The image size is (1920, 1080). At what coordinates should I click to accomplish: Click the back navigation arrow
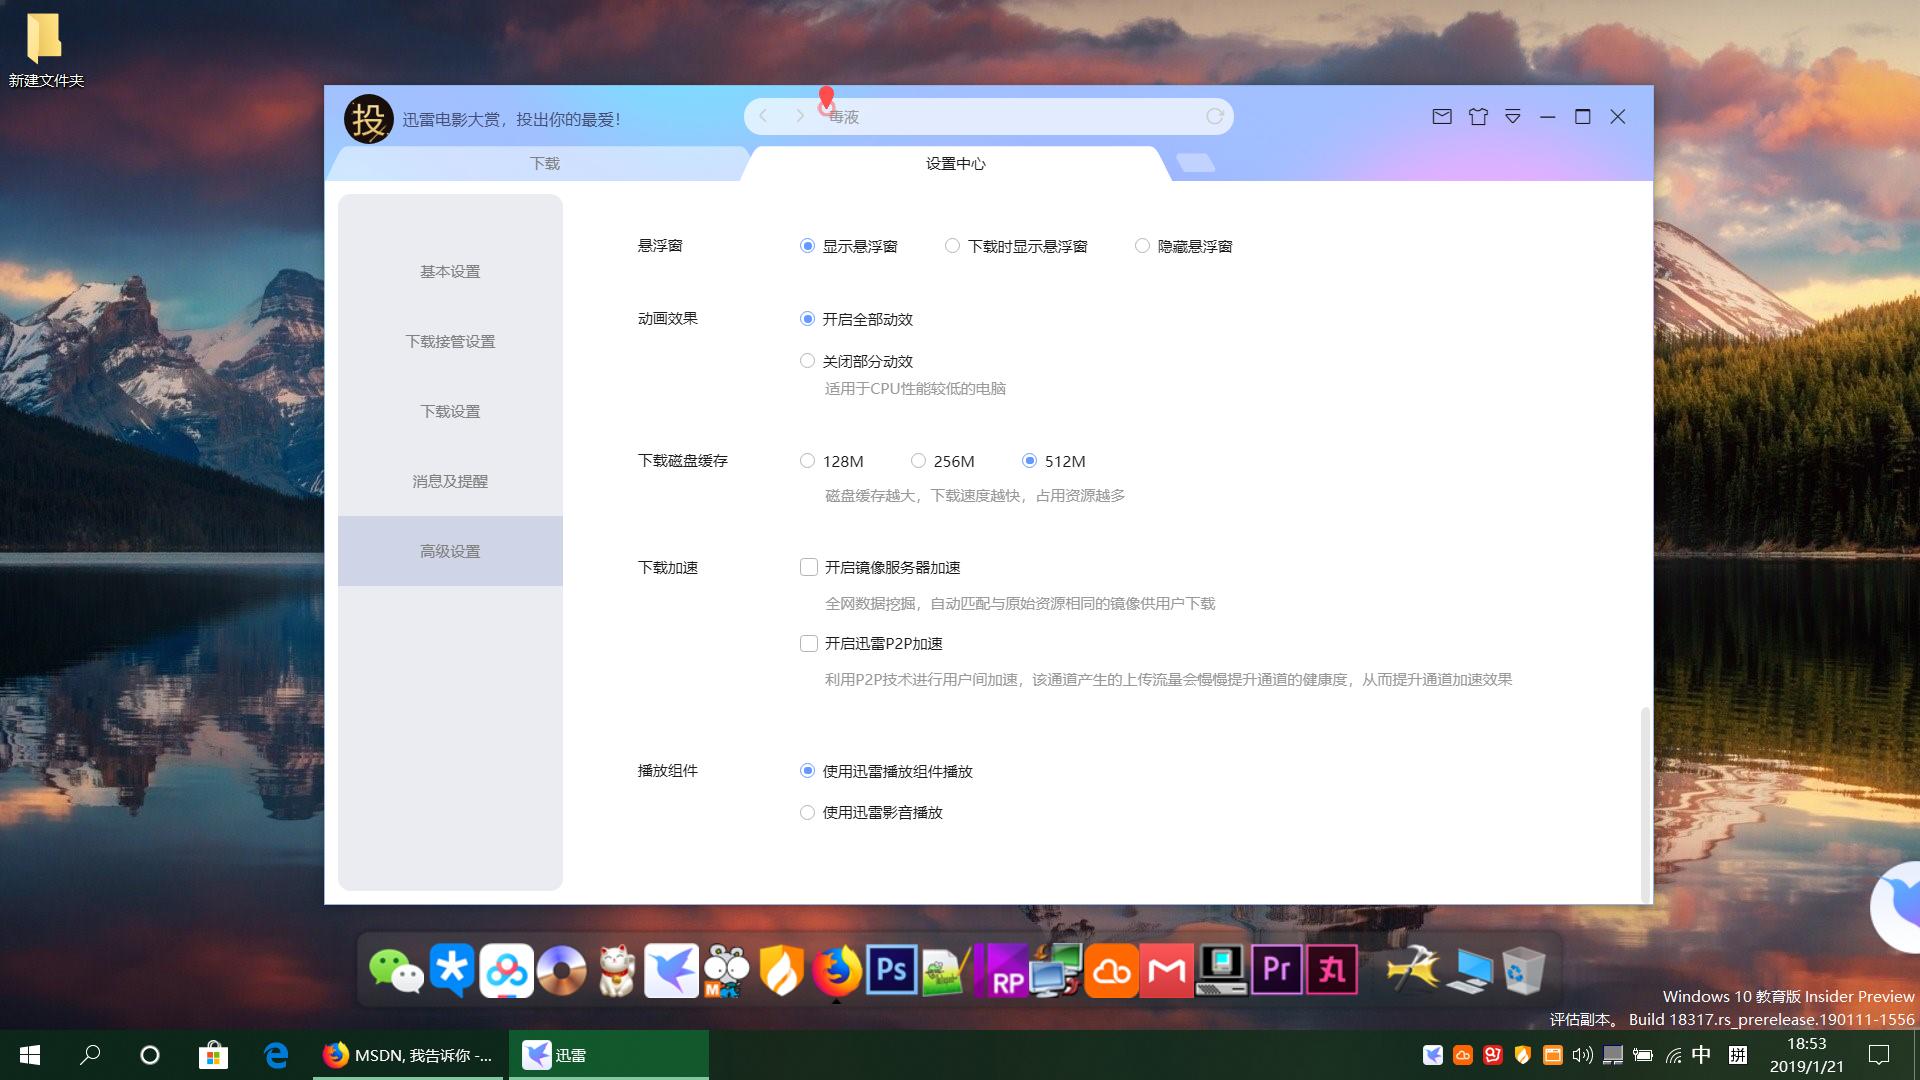[x=763, y=116]
